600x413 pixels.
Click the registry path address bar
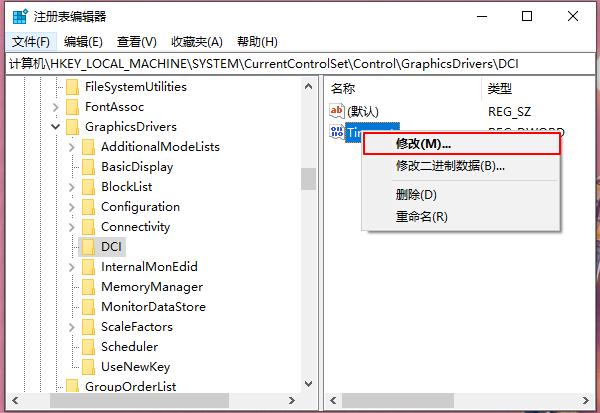pos(301,64)
